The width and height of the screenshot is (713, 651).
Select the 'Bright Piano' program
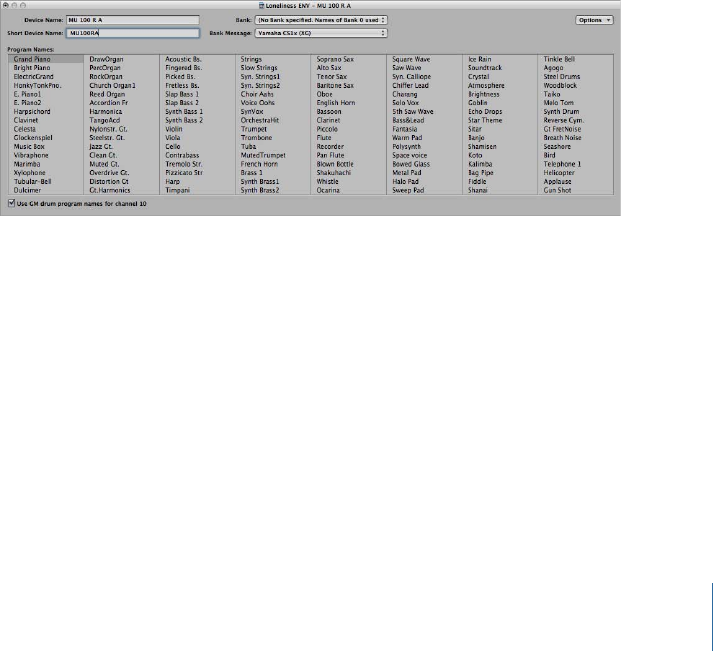[x=32, y=68]
